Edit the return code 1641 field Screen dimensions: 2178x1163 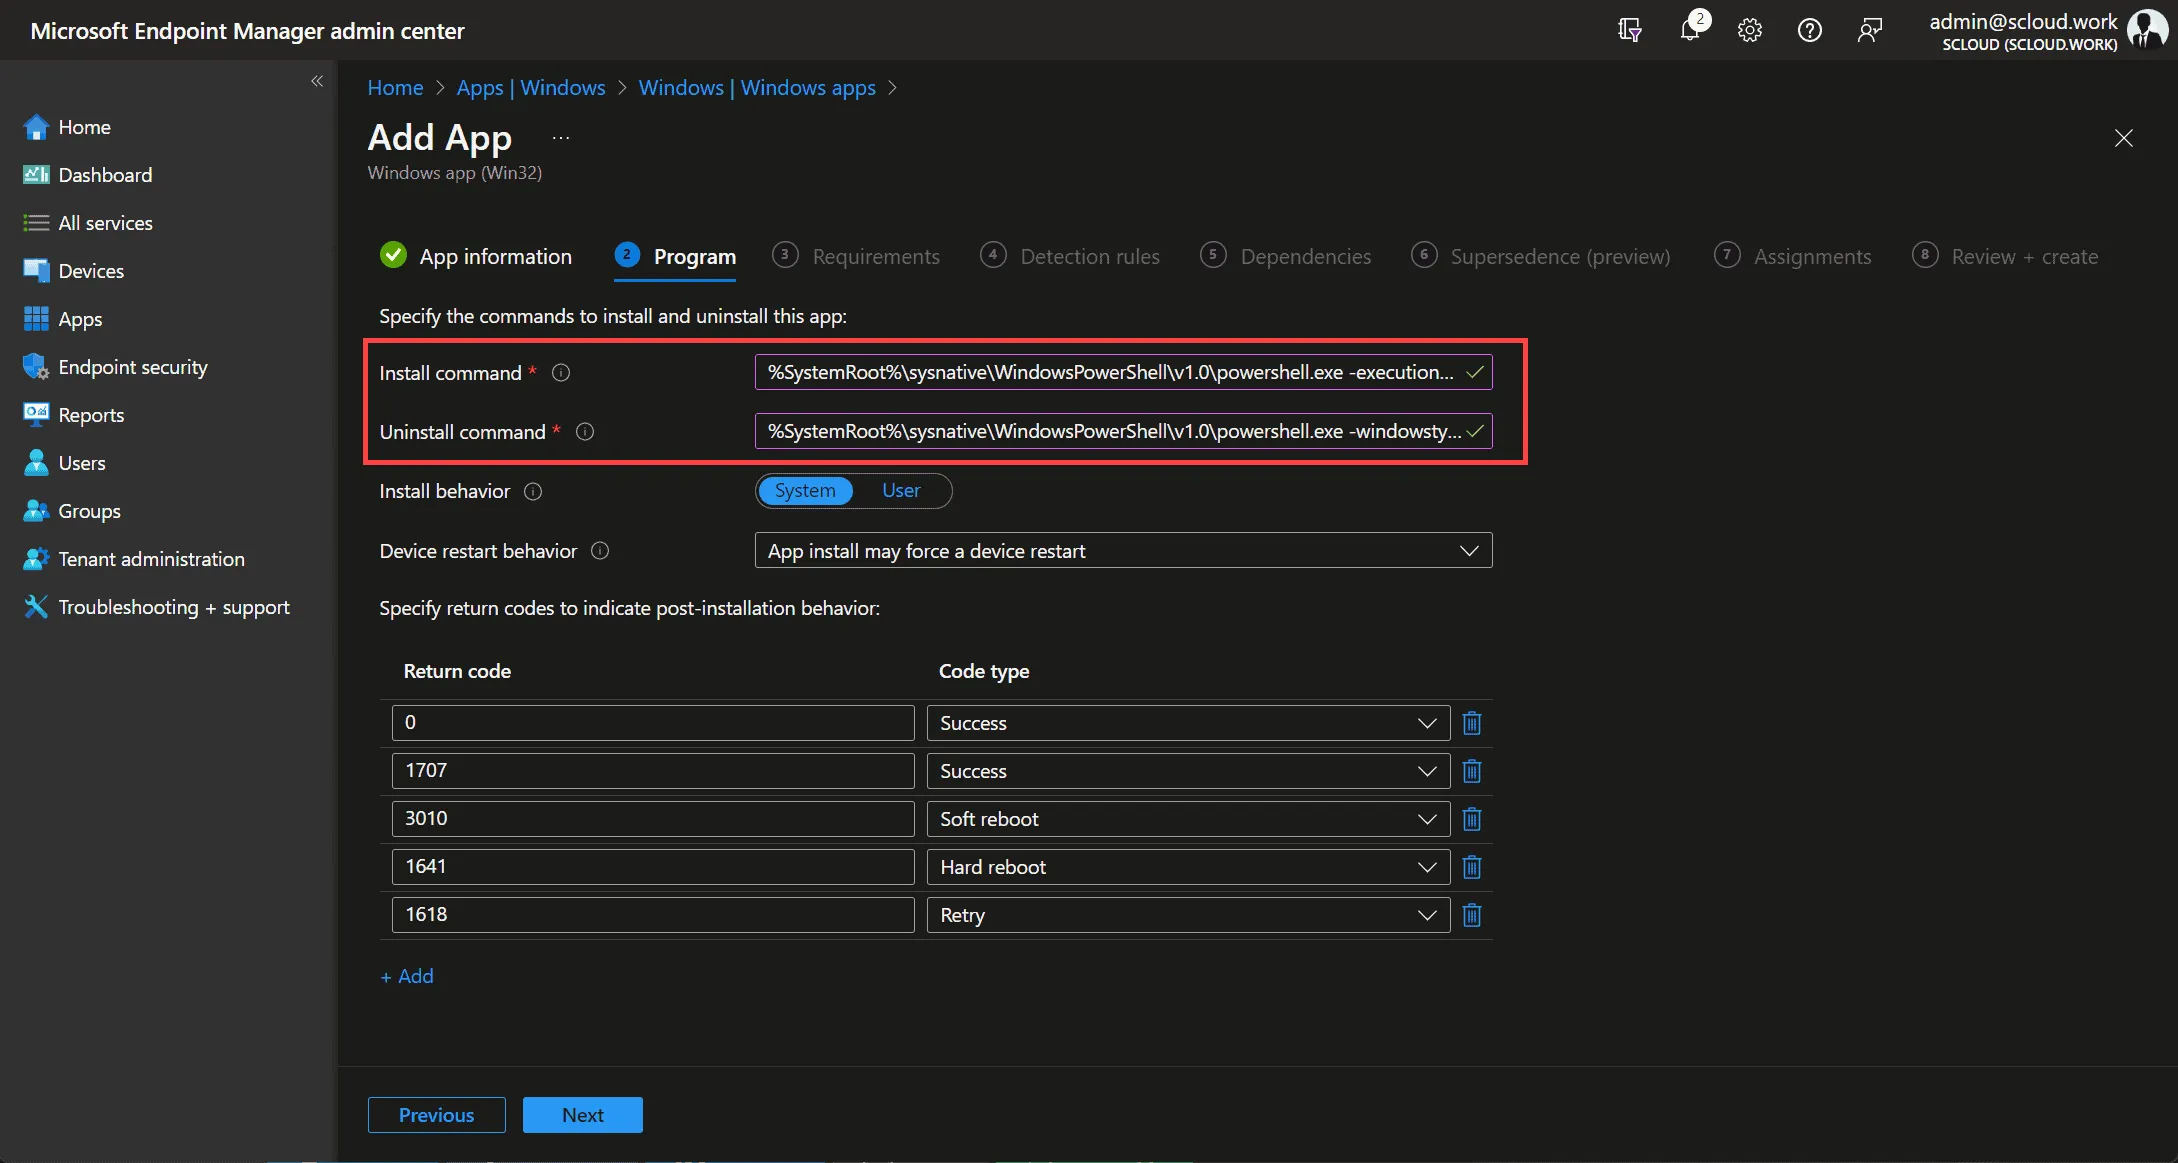pos(653,867)
